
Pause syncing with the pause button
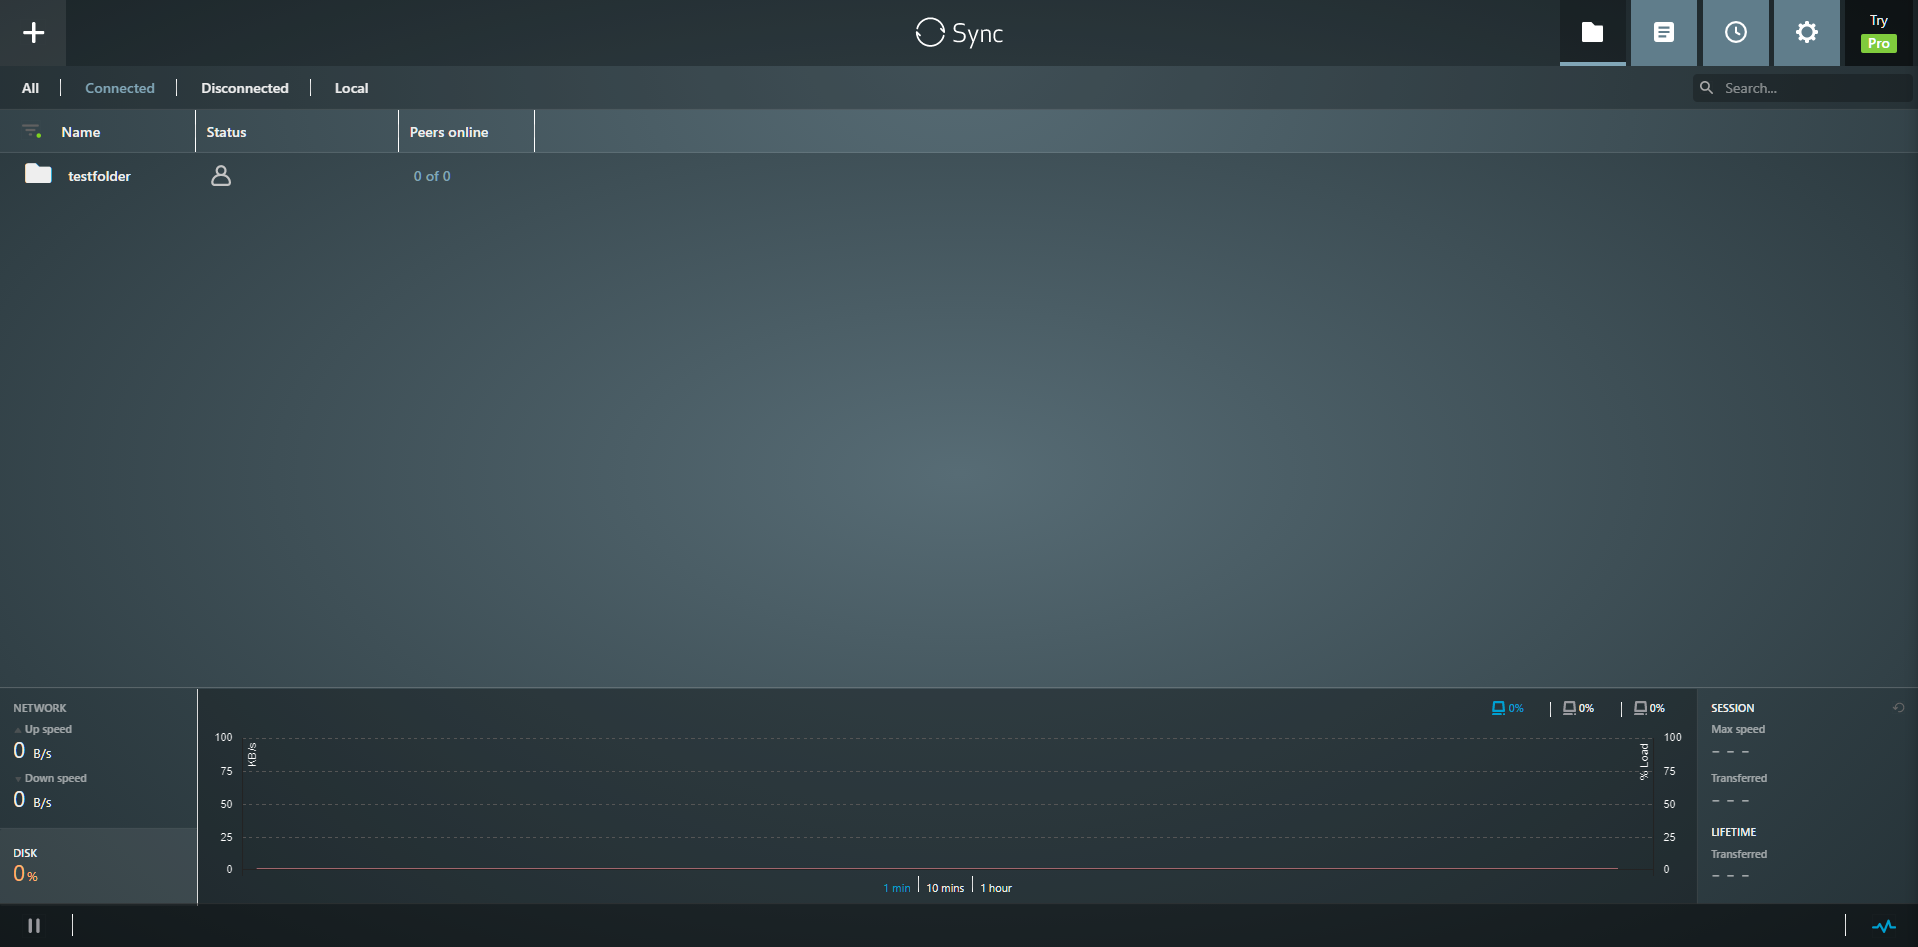click(x=34, y=926)
